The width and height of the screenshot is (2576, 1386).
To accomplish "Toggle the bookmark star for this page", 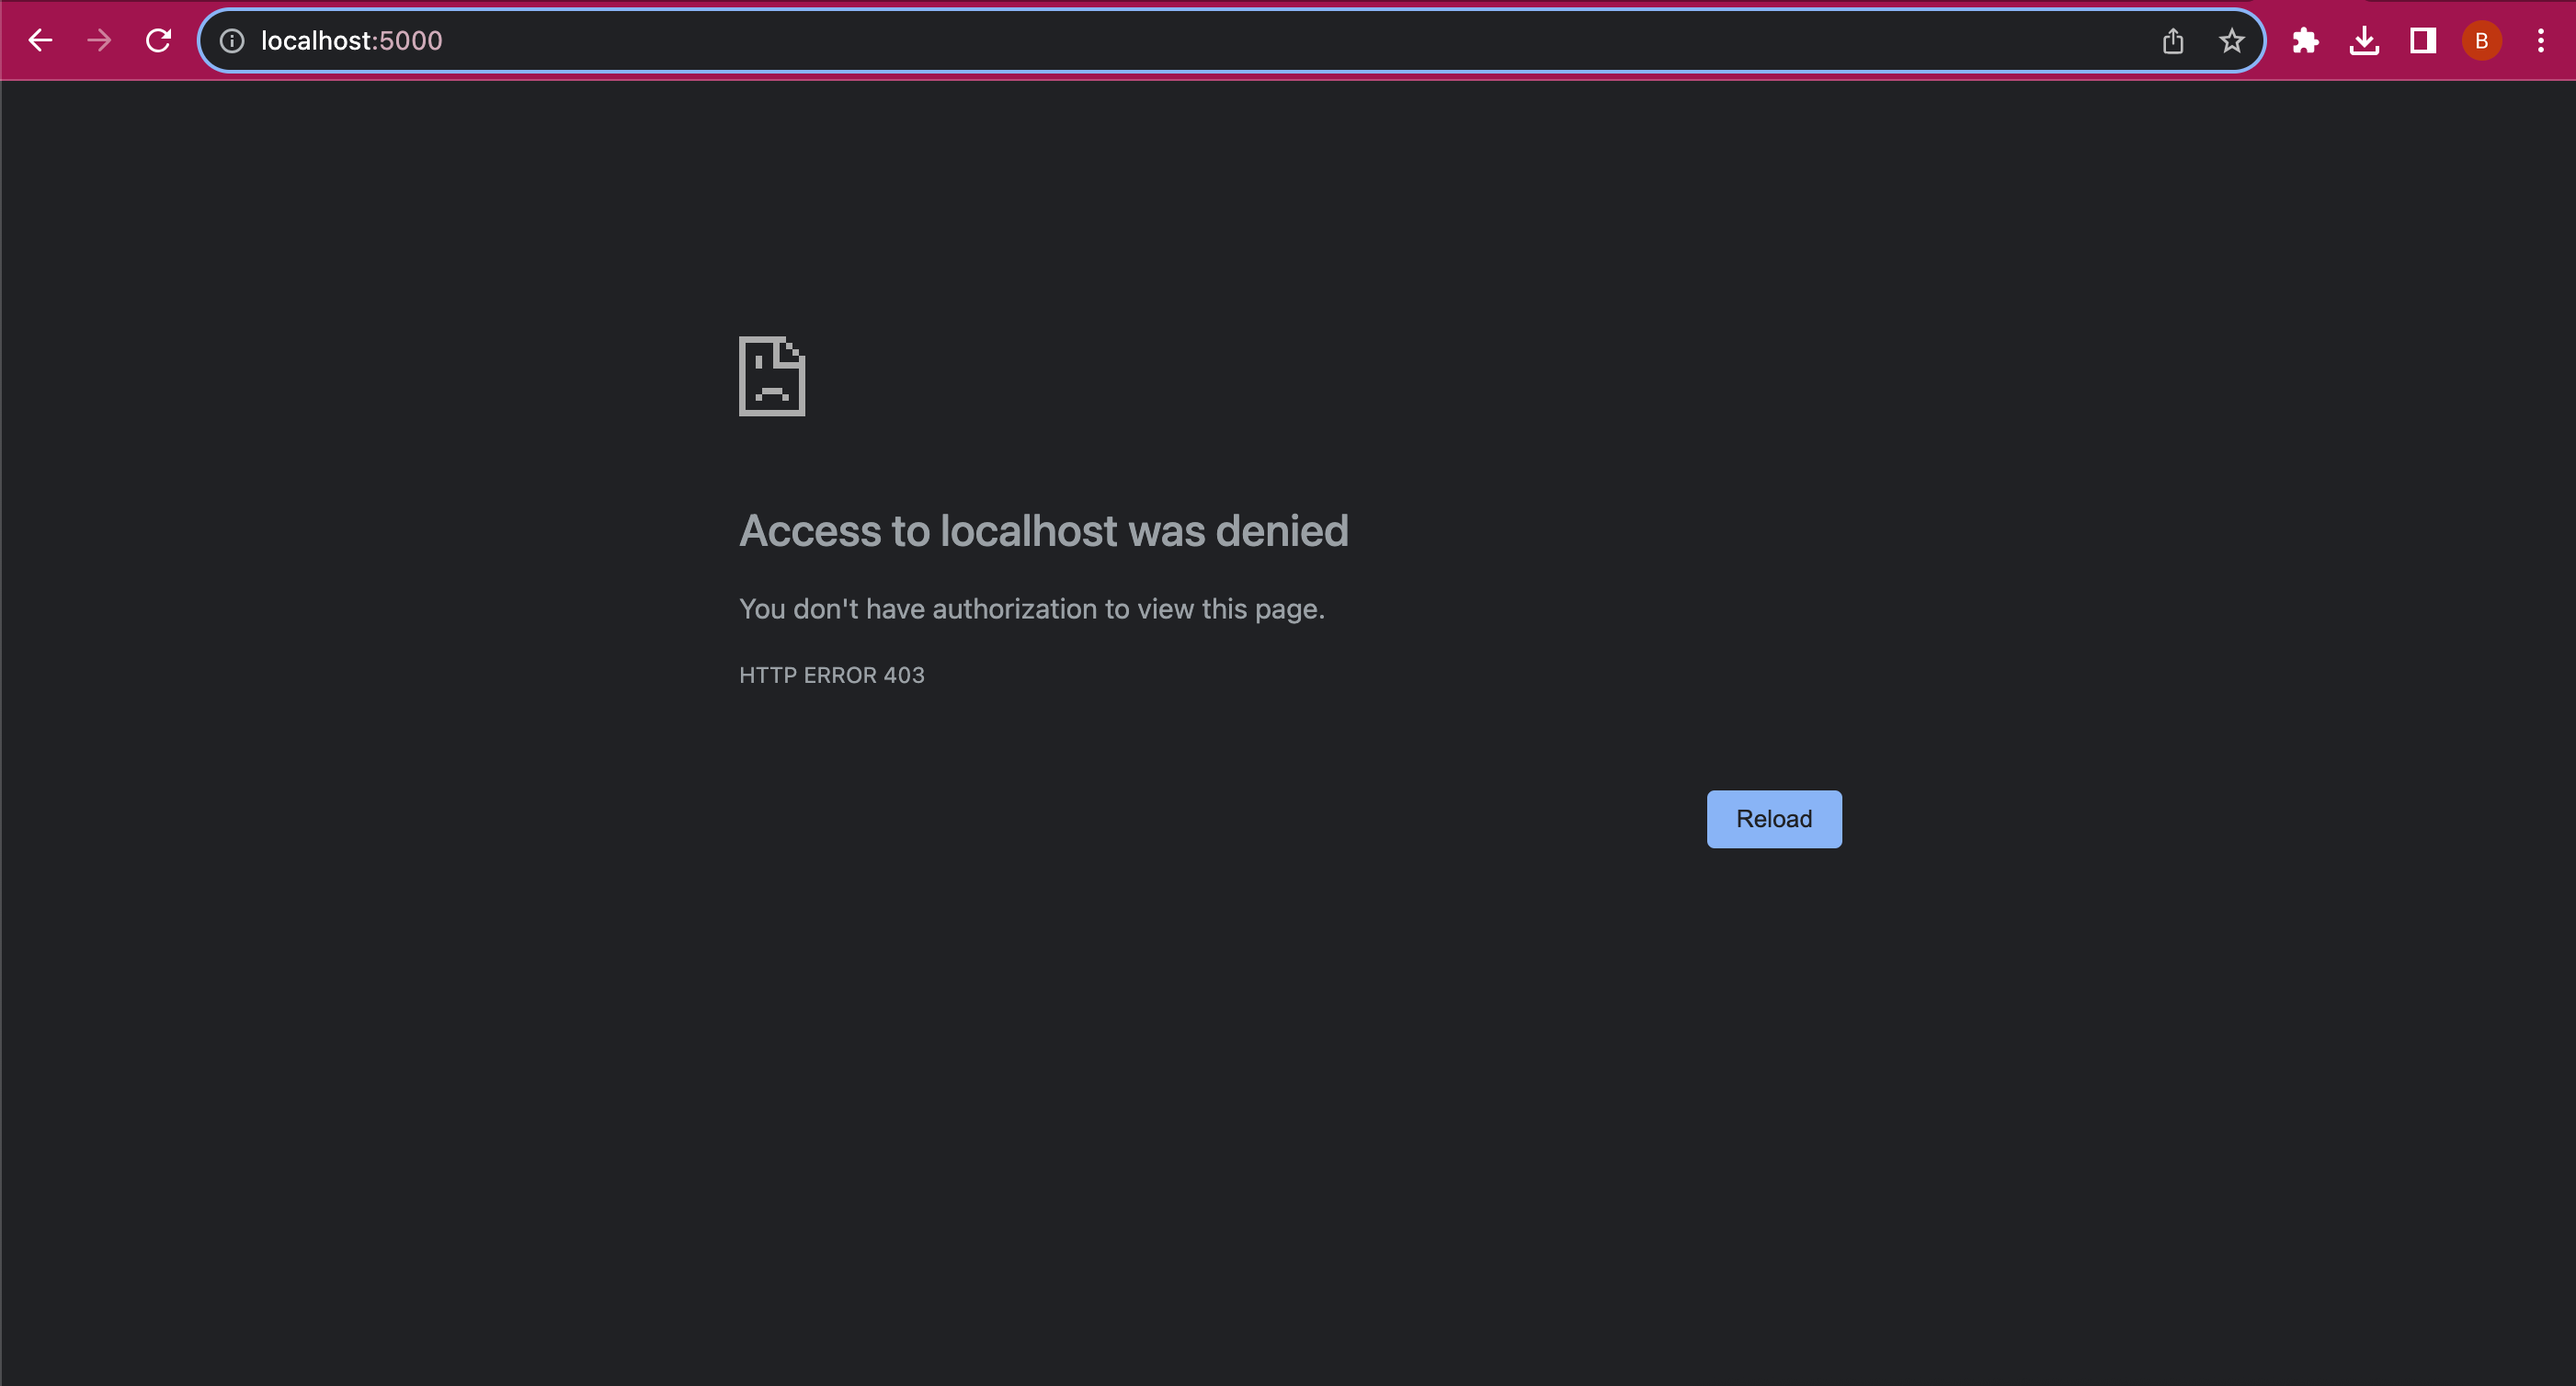I will pyautogui.click(x=2230, y=40).
